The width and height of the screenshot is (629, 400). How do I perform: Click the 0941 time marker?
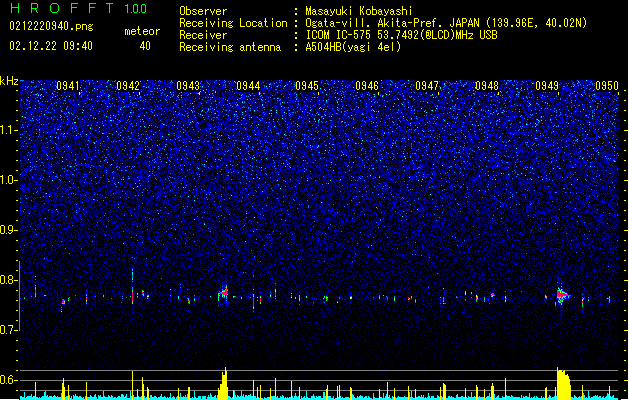[x=68, y=86]
